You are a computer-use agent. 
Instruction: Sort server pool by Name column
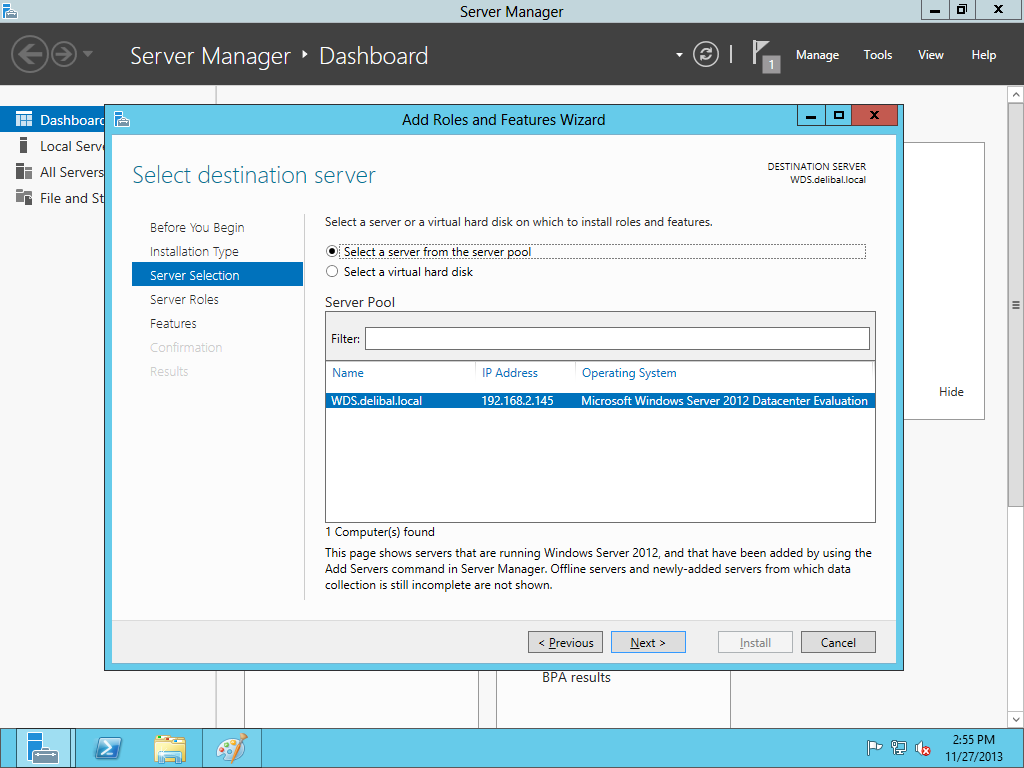pos(348,373)
